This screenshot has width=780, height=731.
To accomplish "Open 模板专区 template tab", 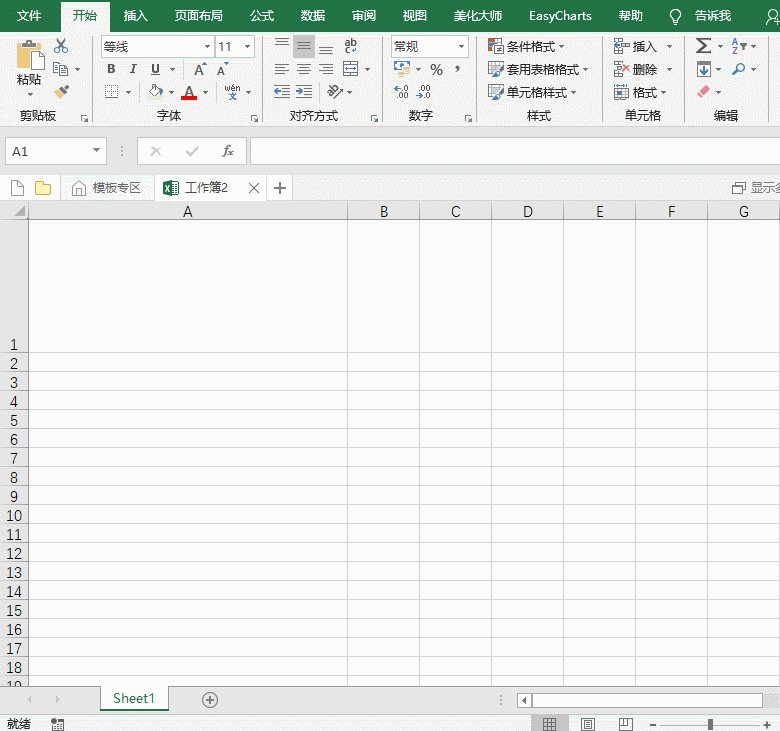I will pos(107,188).
